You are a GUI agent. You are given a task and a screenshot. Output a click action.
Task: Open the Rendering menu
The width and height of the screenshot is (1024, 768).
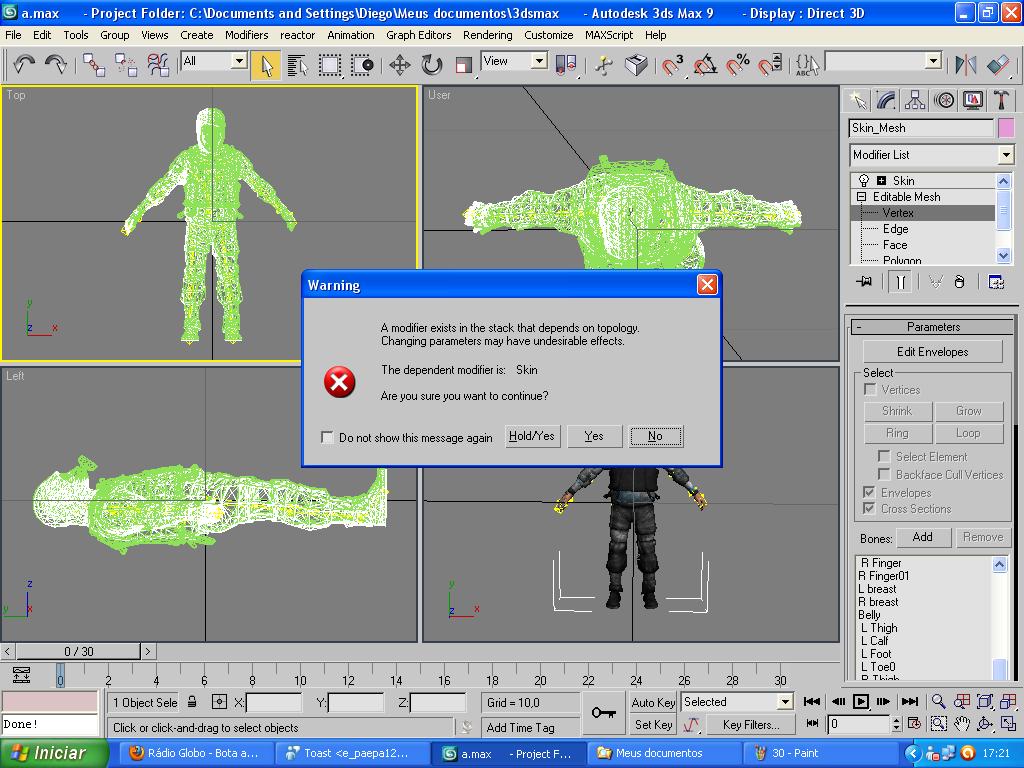tap(487, 34)
